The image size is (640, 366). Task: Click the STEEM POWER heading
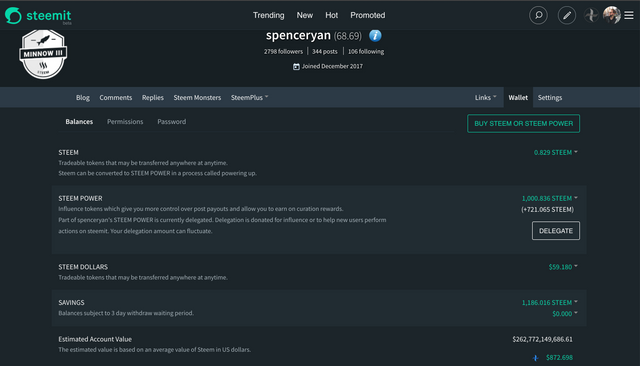80,198
